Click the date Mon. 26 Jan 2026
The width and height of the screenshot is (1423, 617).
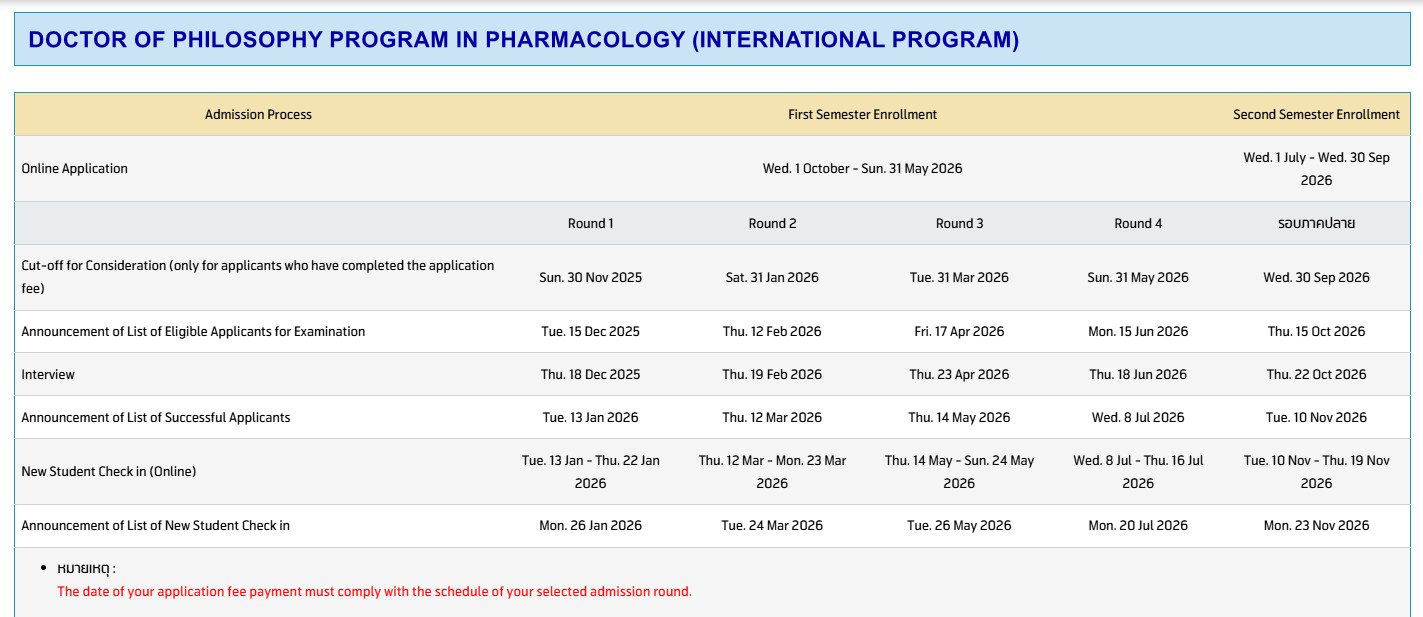pos(590,526)
